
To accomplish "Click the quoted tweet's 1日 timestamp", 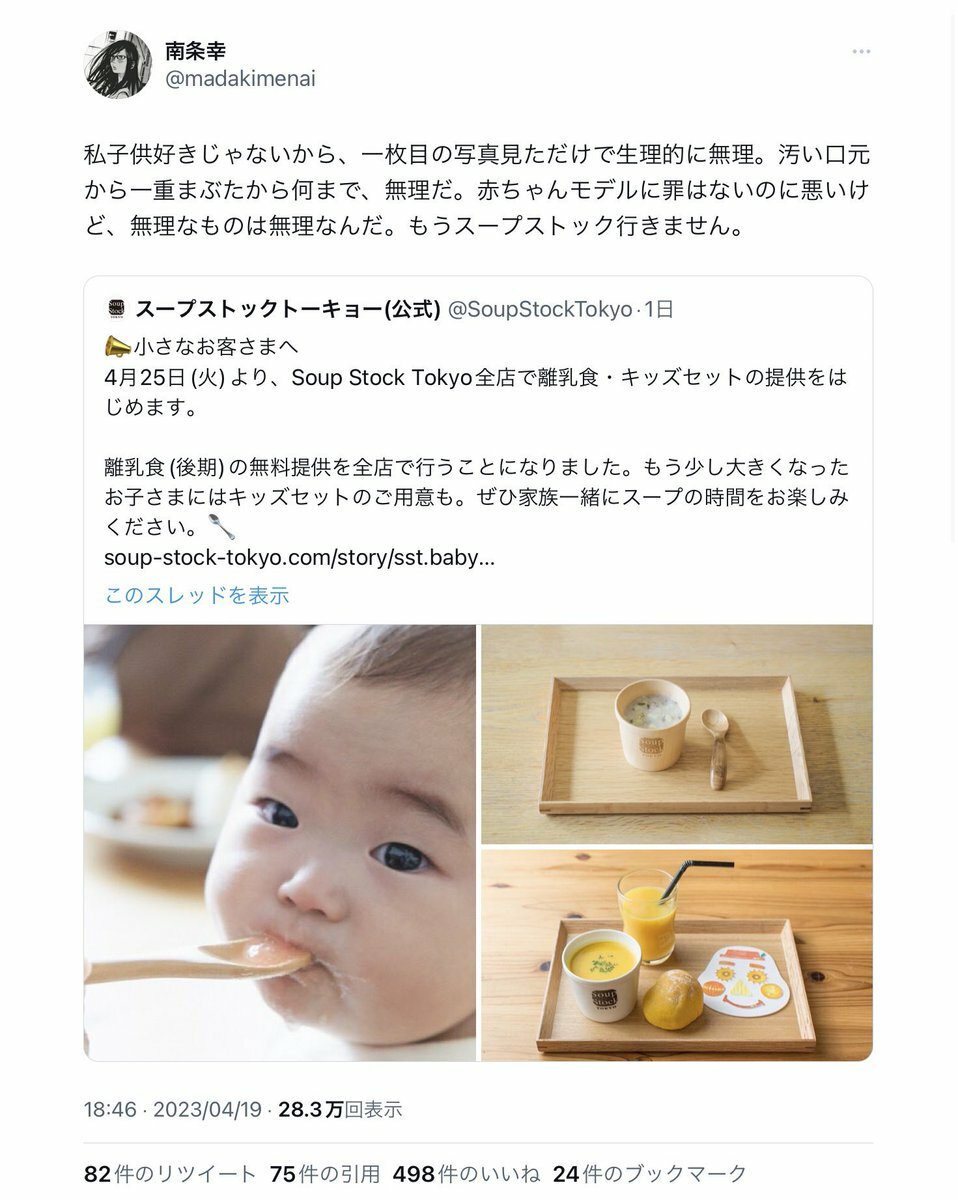I will point(658,310).
